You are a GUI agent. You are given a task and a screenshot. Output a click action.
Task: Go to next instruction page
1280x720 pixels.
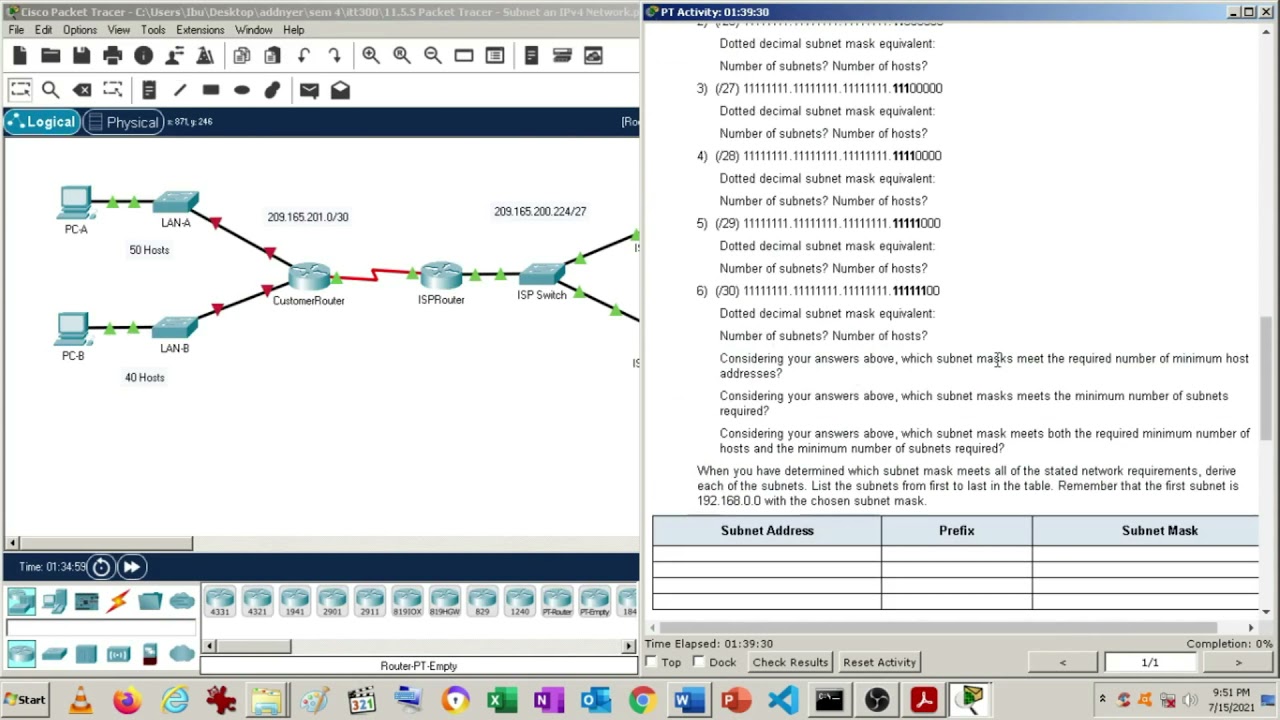1238,662
